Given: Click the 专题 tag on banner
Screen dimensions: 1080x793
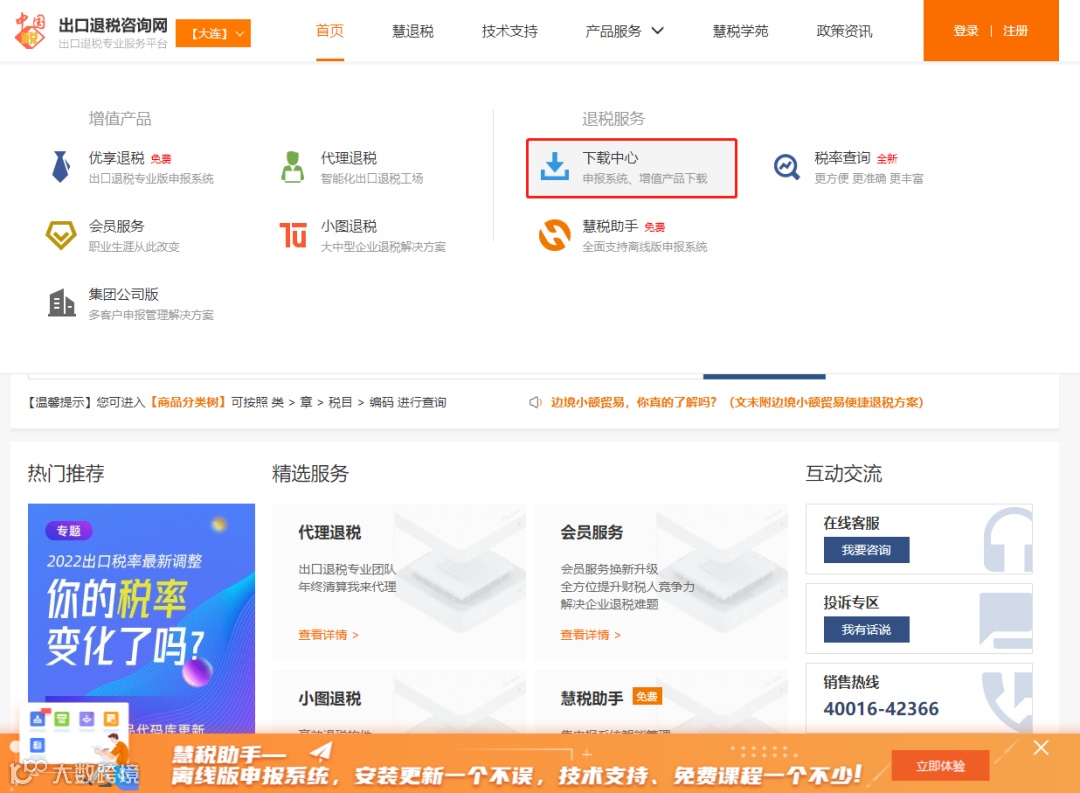Looking at the screenshot, I should coord(69,531).
